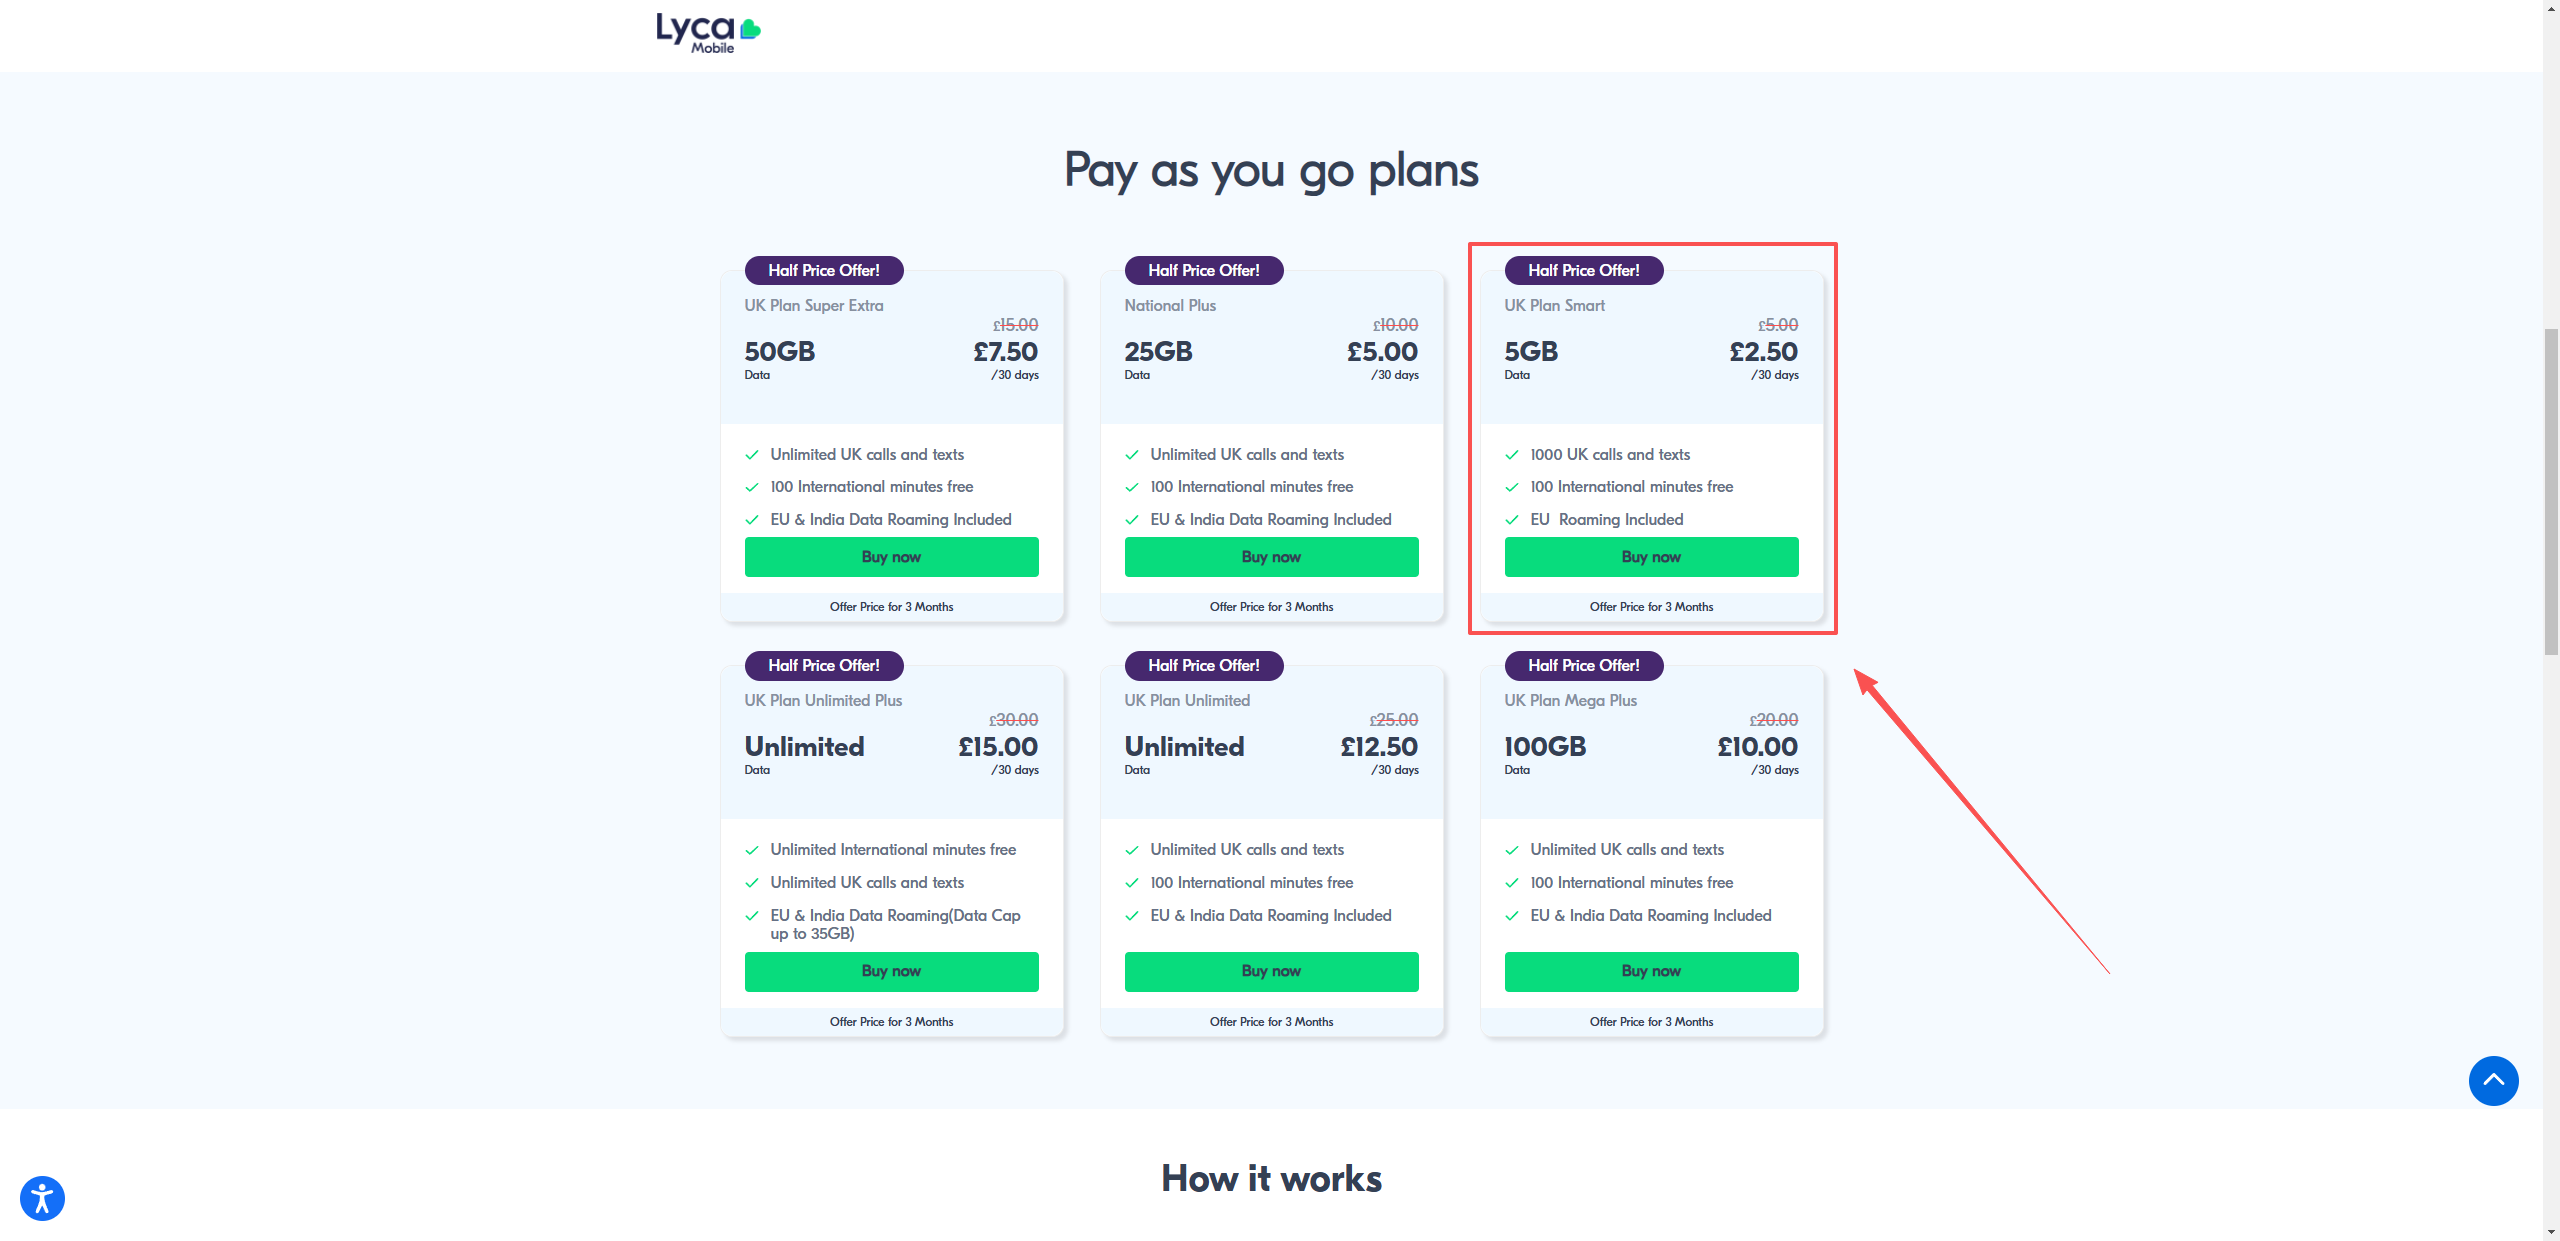Click the UK Plan Mega Plus title
This screenshot has width=2560, height=1241.
[x=1570, y=701]
